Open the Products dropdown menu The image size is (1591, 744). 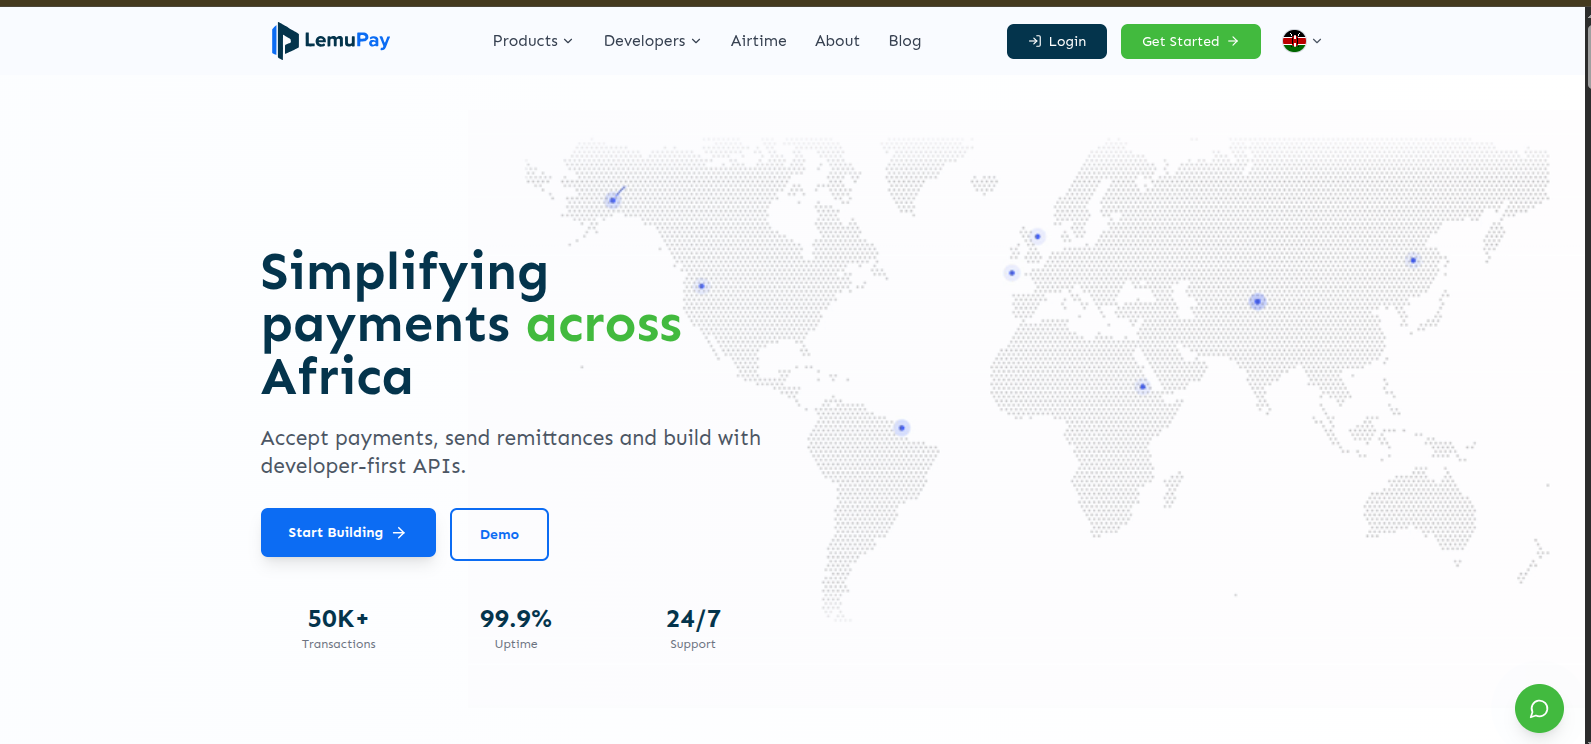click(532, 41)
